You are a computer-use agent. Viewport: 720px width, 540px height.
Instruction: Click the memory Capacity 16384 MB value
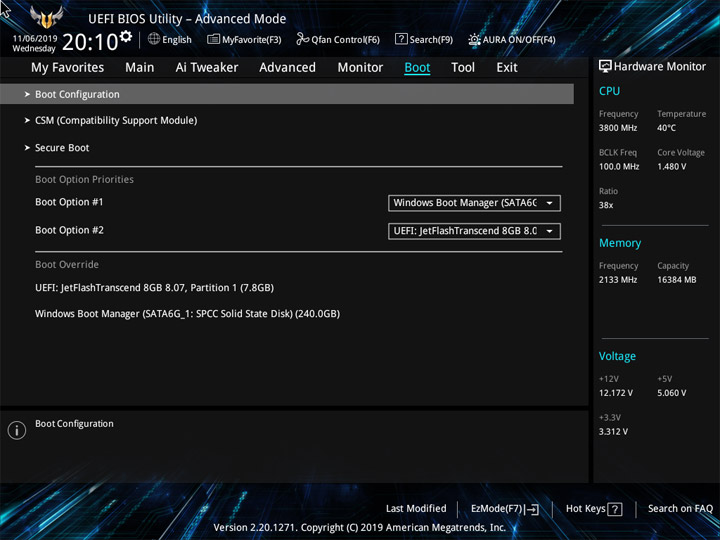[676, 280]
